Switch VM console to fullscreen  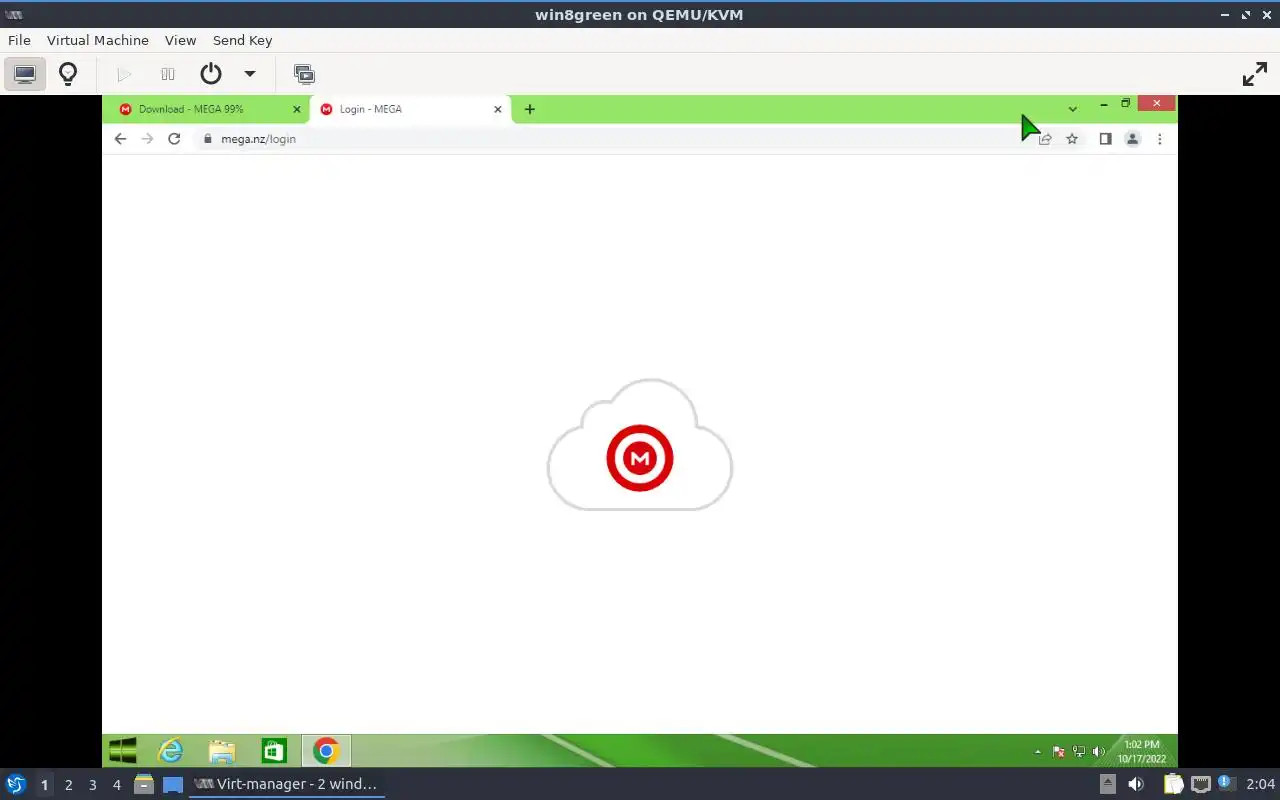(1254, 74)
